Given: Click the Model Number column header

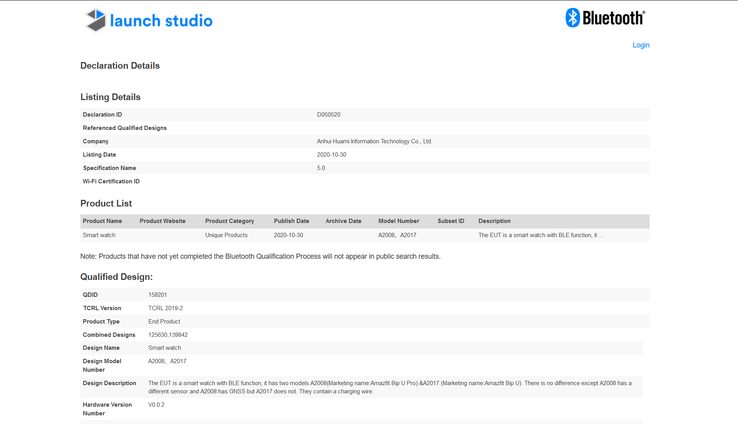Looking at the screenshot, I should (398, 221).
